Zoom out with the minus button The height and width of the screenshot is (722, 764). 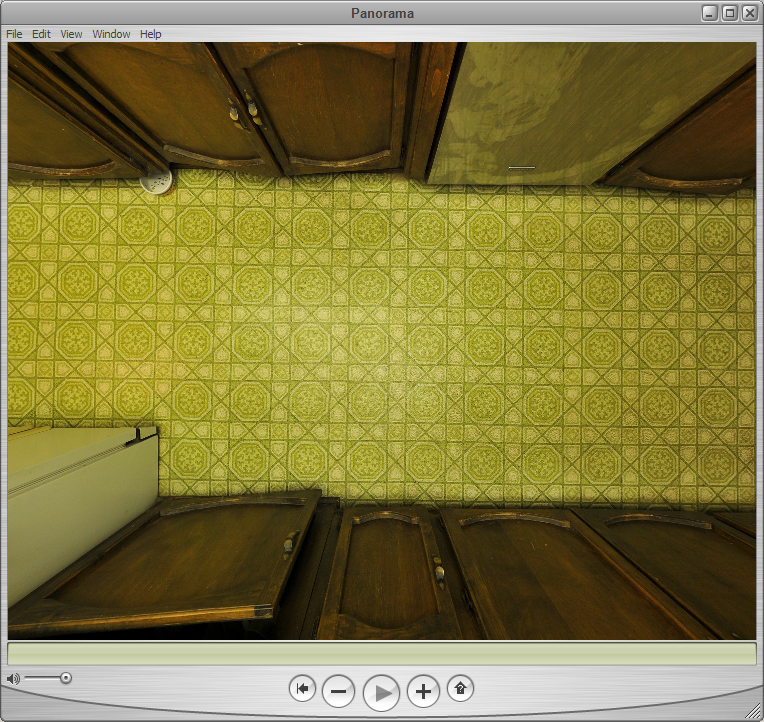[x=339, y=691]
